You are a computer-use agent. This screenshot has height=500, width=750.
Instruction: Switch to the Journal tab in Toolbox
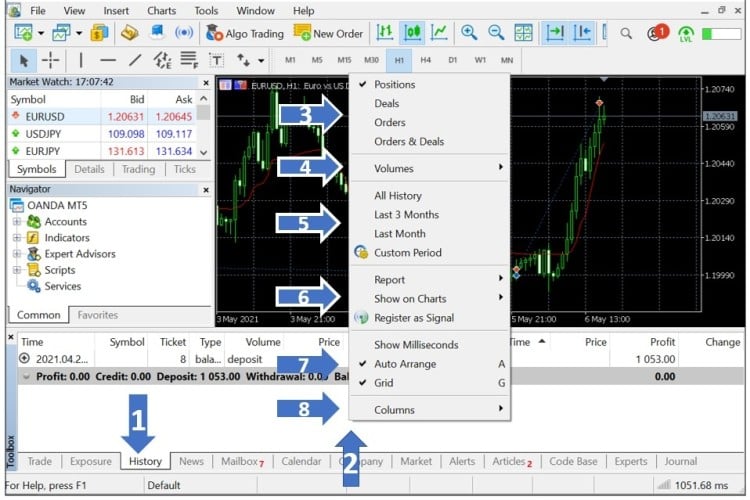(681, 461)
